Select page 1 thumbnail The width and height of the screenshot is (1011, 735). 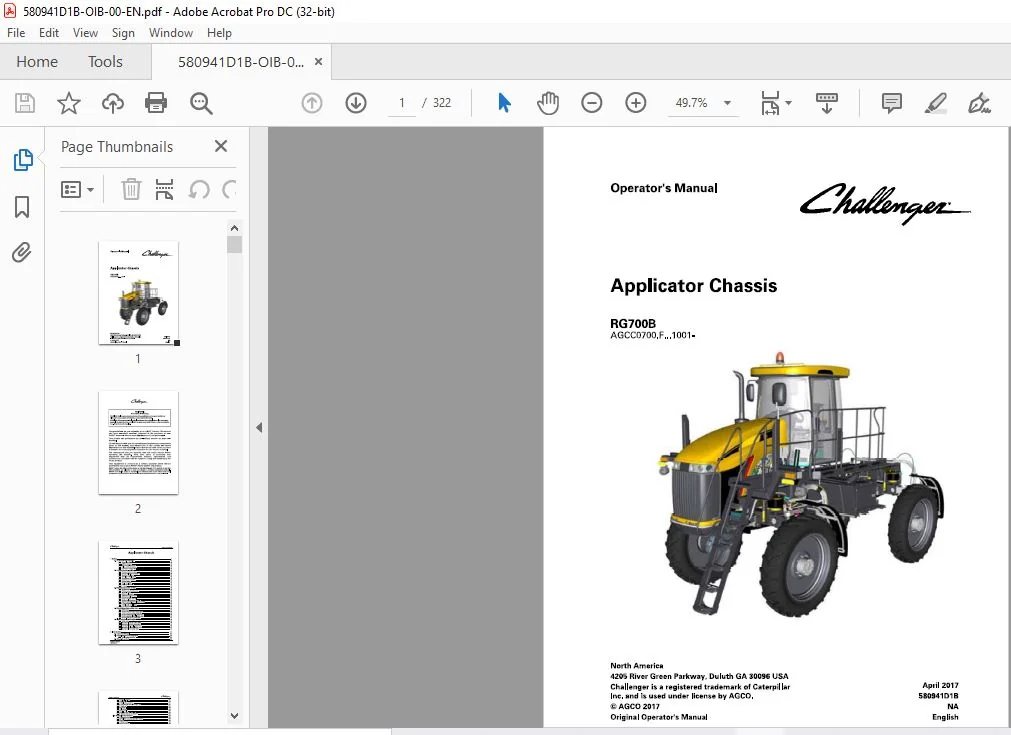click(x=138, y=293)
